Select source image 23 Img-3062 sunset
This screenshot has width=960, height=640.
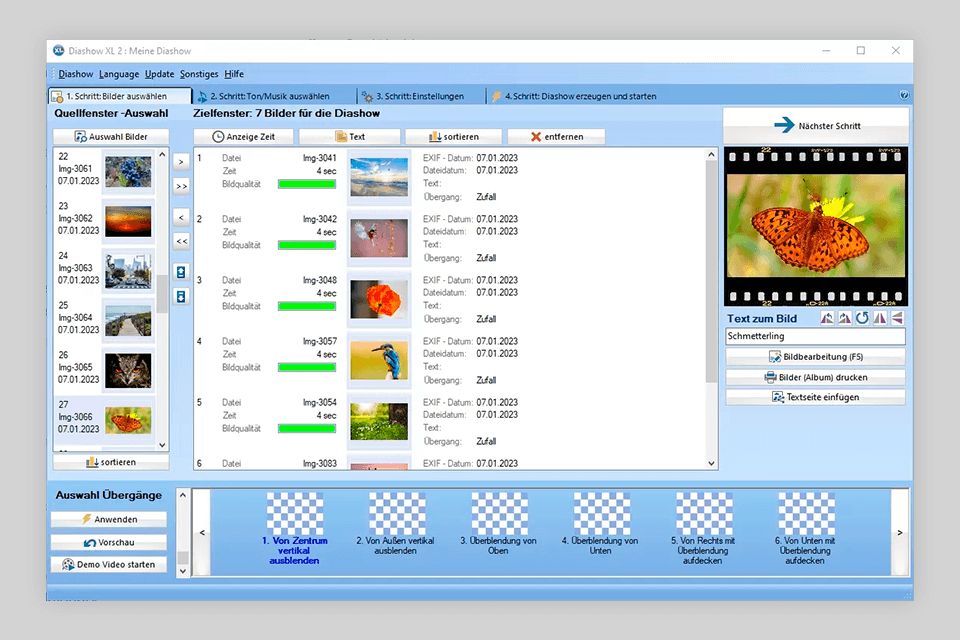point(104,221)
